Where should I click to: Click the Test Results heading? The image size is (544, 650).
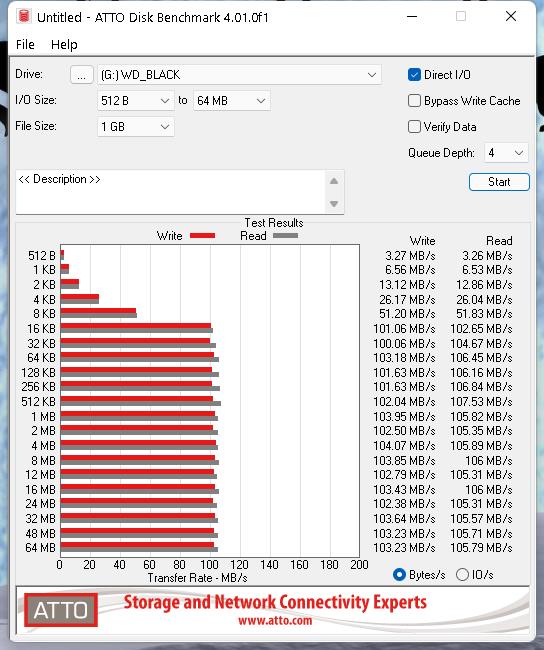click(274, 223)
